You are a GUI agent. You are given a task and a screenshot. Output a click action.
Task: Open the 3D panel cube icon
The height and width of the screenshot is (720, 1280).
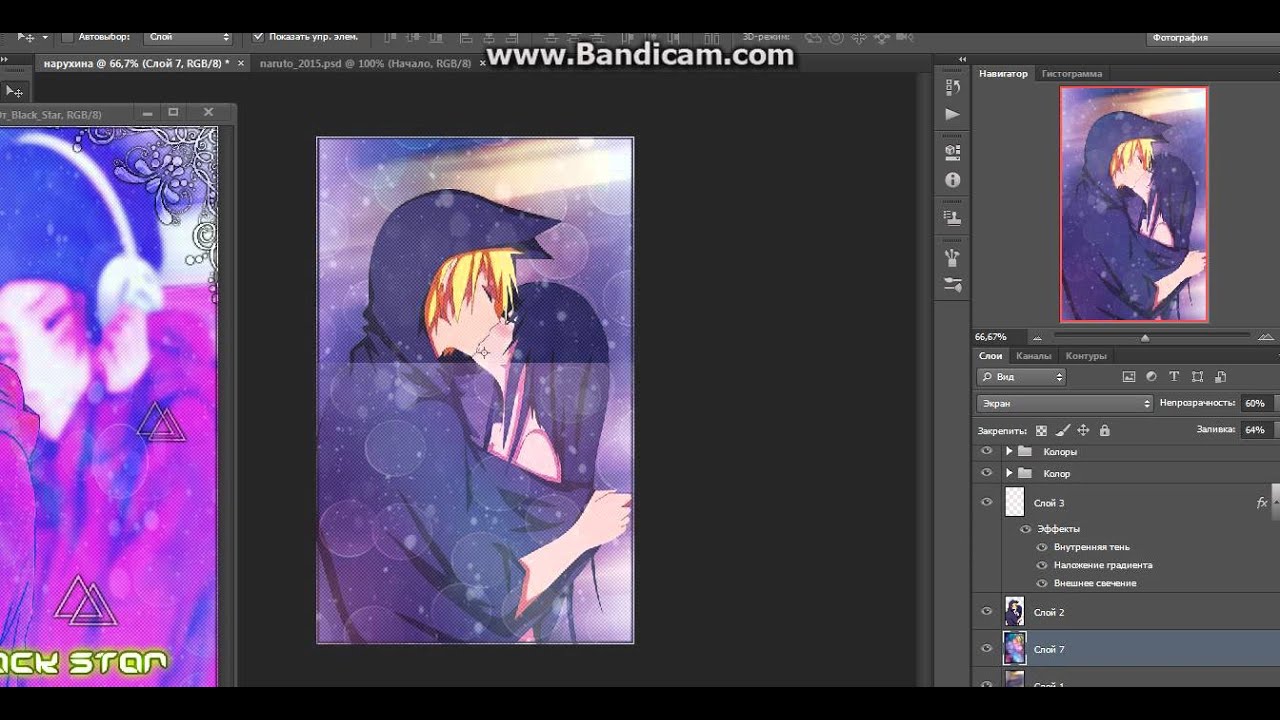click(x=952, y=152)
